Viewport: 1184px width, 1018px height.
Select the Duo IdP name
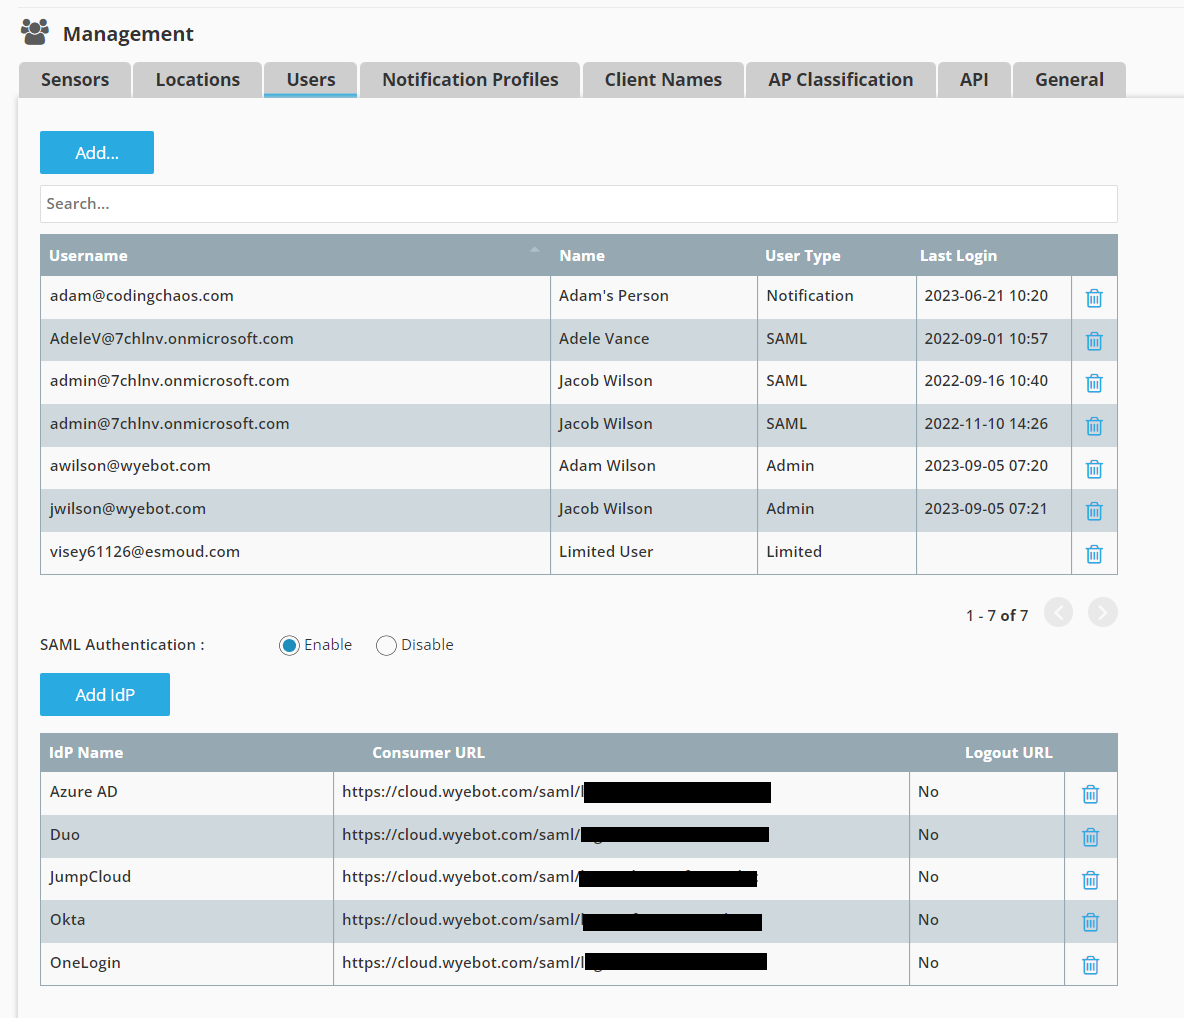(x=65, y=835)
